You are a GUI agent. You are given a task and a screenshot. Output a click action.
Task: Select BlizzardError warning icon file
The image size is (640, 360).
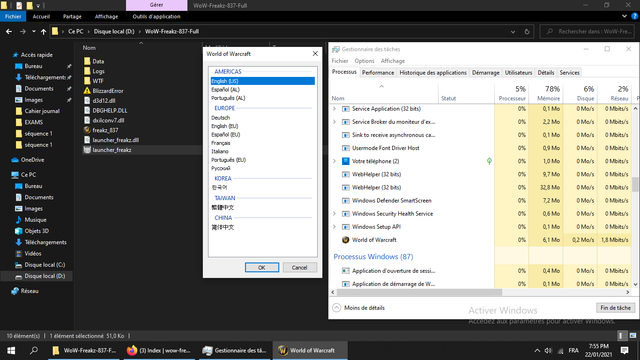87,91
